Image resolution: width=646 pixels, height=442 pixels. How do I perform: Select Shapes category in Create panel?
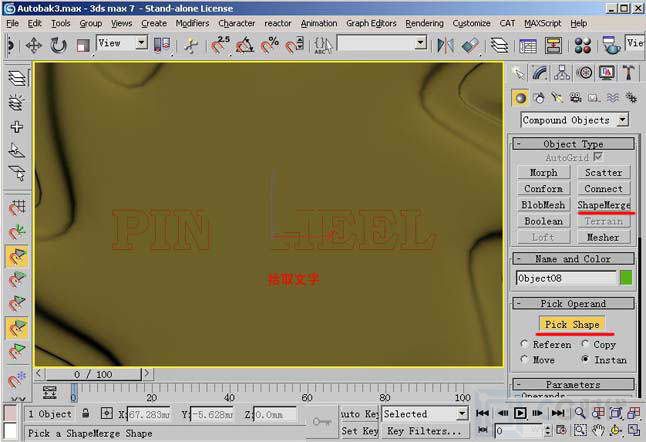[539, 98]
